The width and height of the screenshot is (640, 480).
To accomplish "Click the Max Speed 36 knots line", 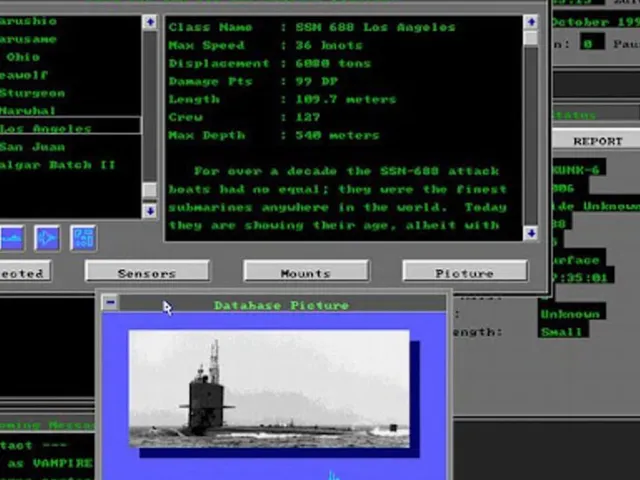I will click(266, 45).
